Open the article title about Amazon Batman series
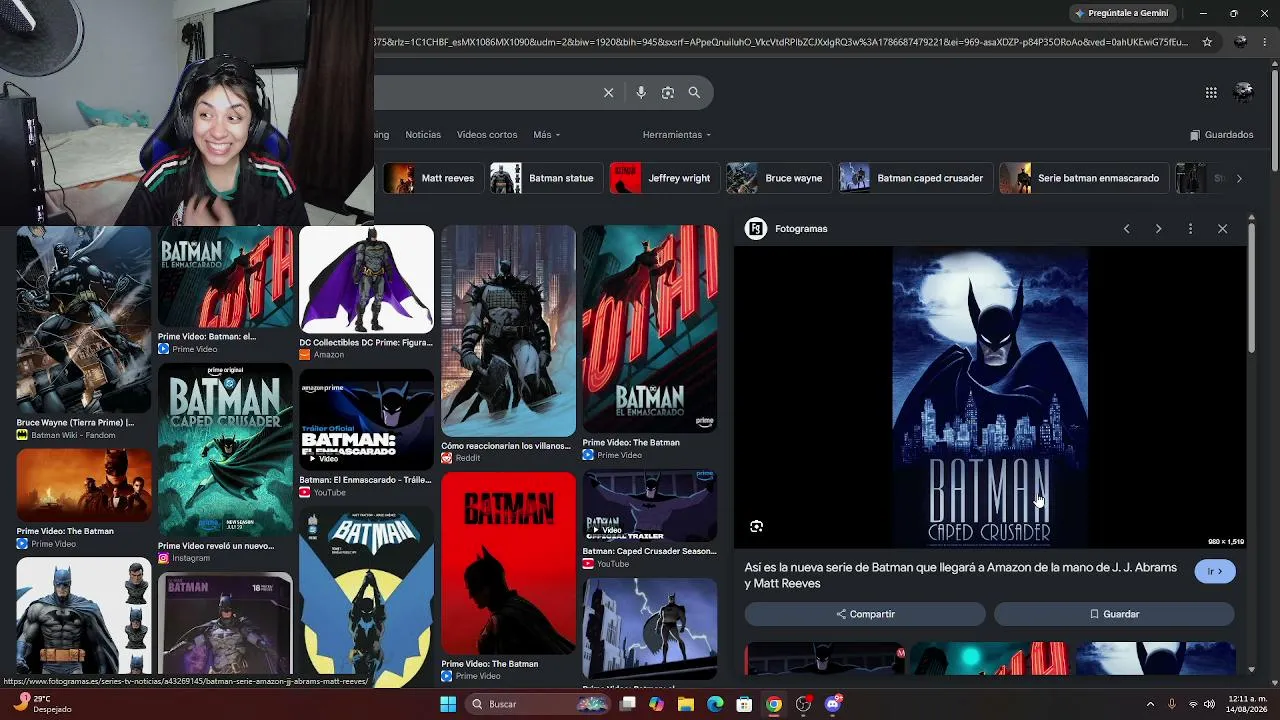 coord(960,576)
